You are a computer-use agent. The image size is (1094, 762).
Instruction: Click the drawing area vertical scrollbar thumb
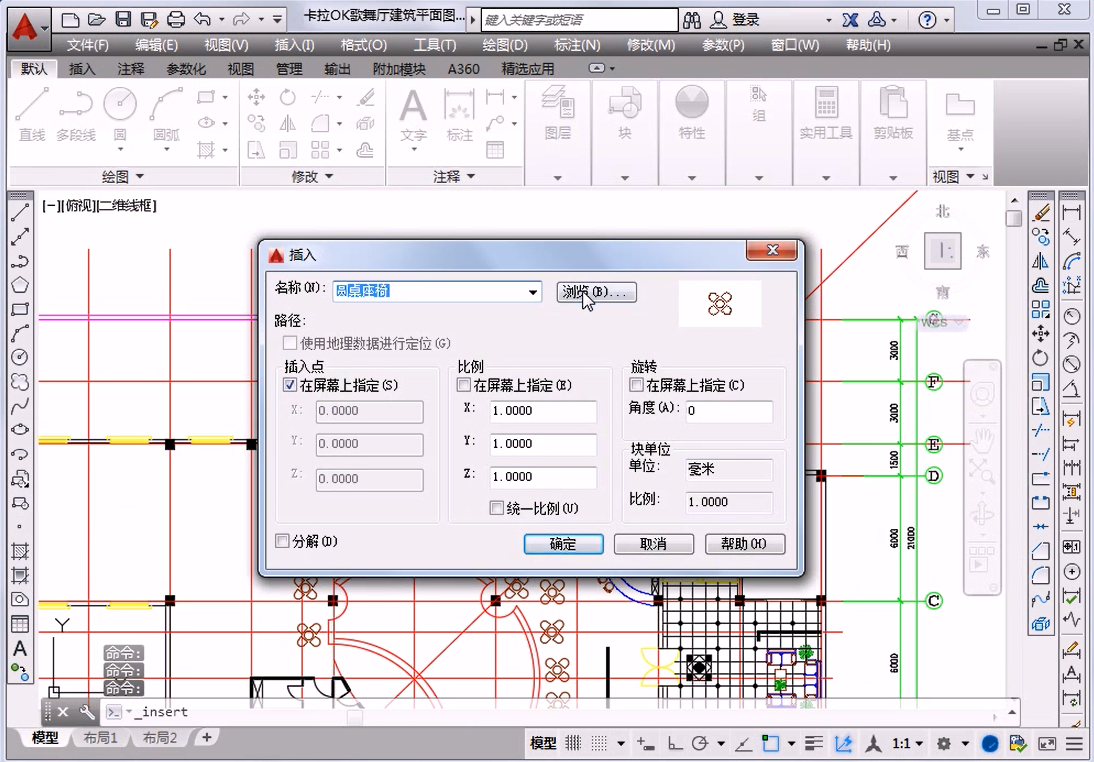(1014, 218)
